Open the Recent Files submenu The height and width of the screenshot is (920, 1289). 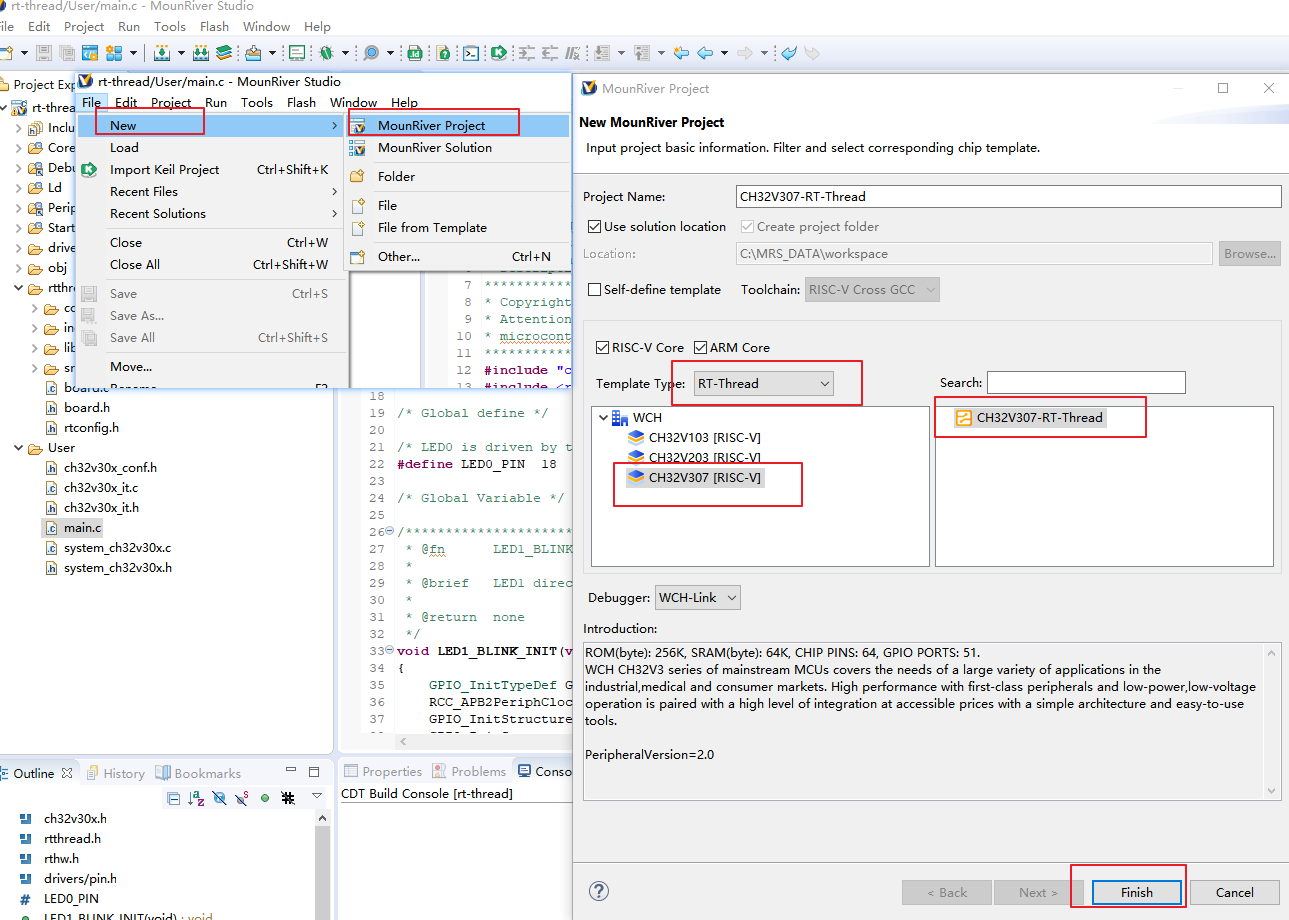pyautogui.click(x=210, y=192)
